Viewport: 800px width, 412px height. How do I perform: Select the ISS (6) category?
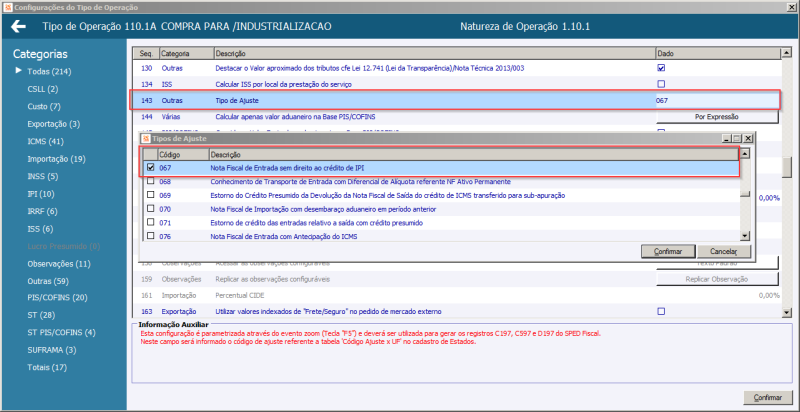[40, 229]
